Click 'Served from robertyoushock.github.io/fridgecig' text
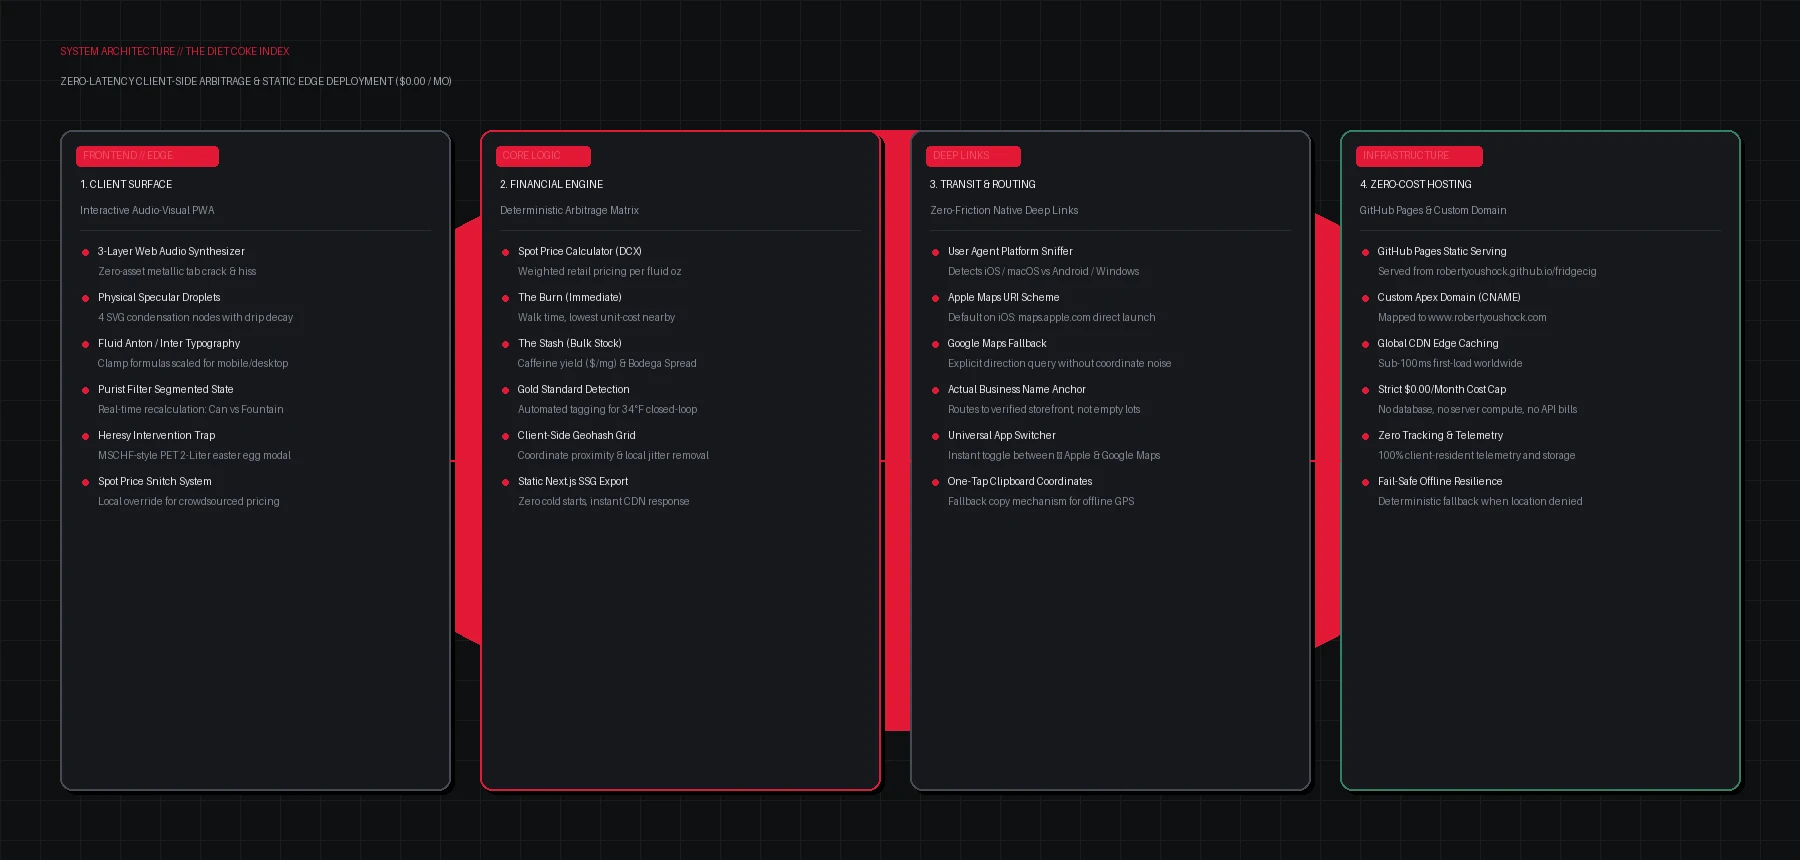The height and width of the screenshot is (860, 1800). pyautogui.click(x=1487, y=271)
